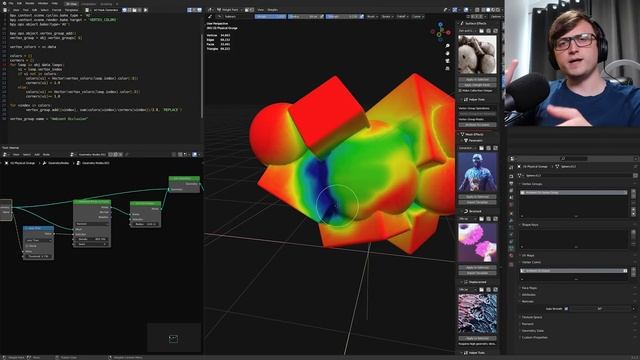Toggle Auto Smooth checkbox in Normals
Viewport: 640px width, 360px height.
(x=566, y=309)
